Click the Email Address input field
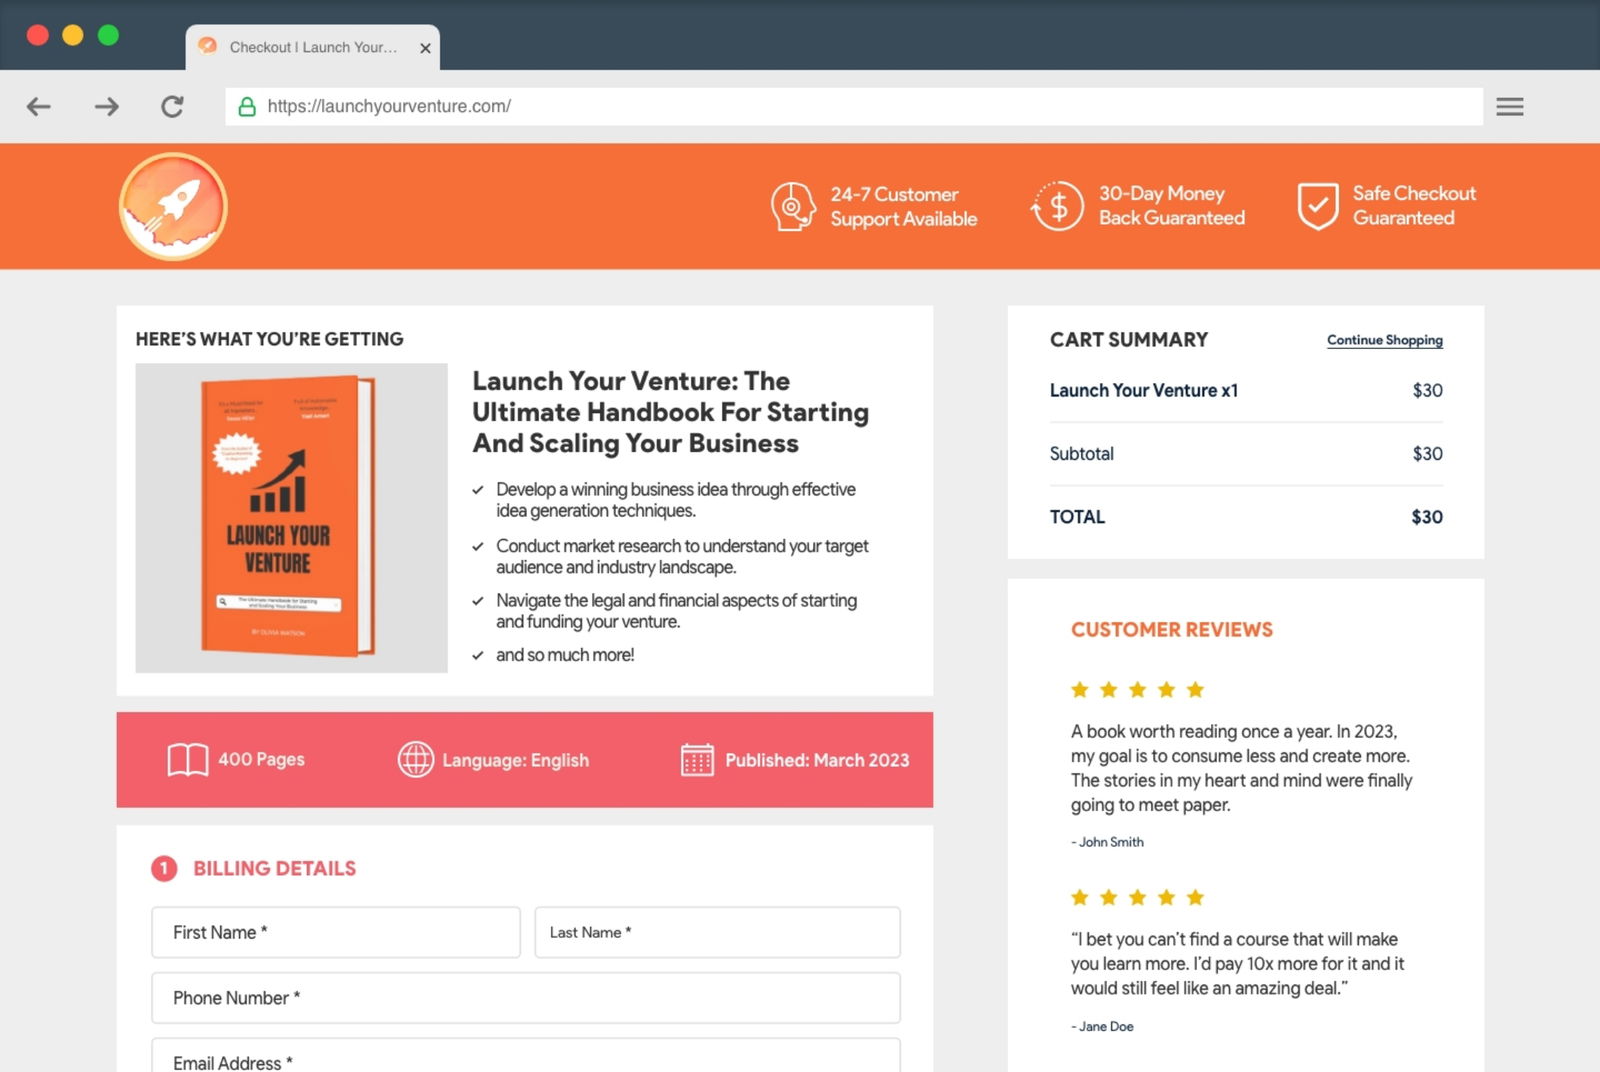The height and width of the screenshot is (1072, 1600). 525,1060
